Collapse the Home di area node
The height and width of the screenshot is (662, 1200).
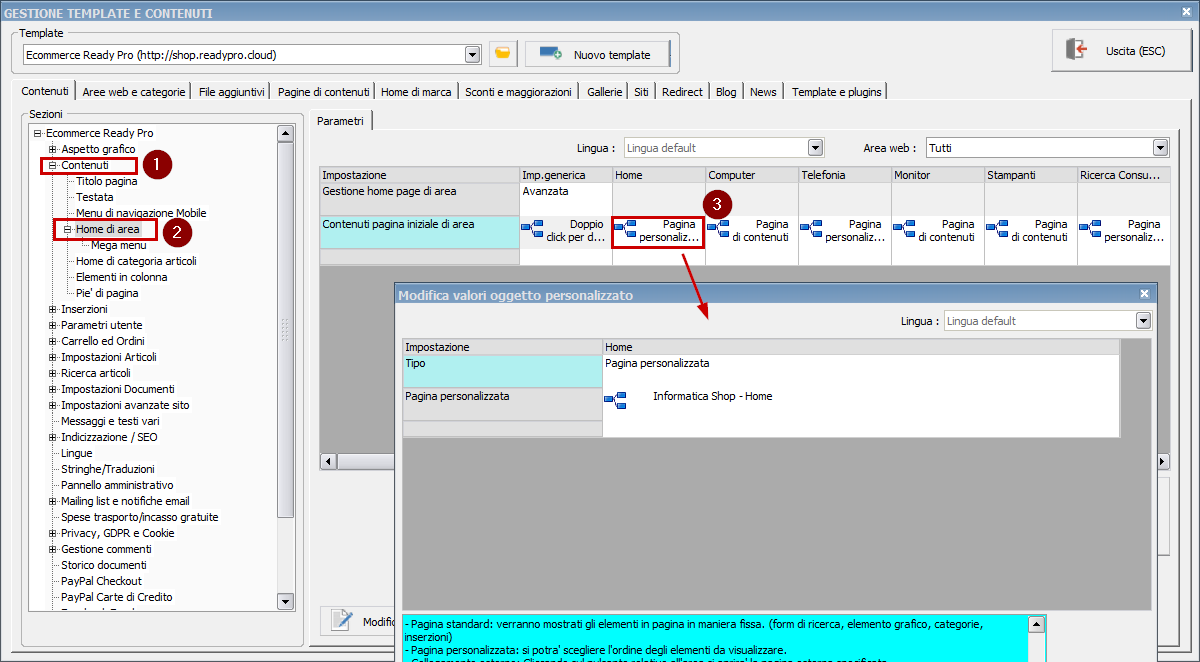[68, 229]
